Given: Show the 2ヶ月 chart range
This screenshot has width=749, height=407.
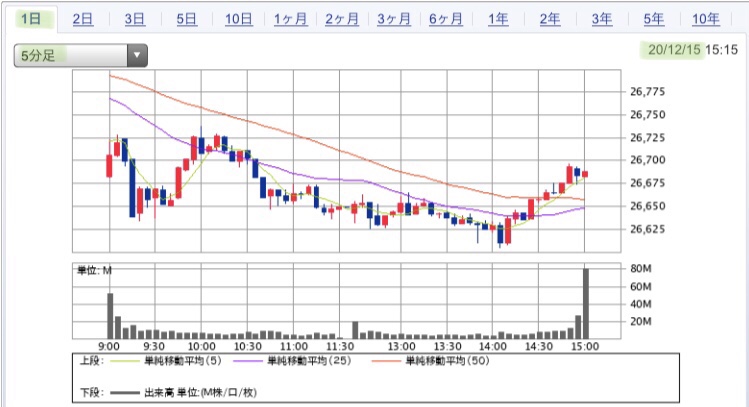Looking at the screenshot, I should coord(342,19).
